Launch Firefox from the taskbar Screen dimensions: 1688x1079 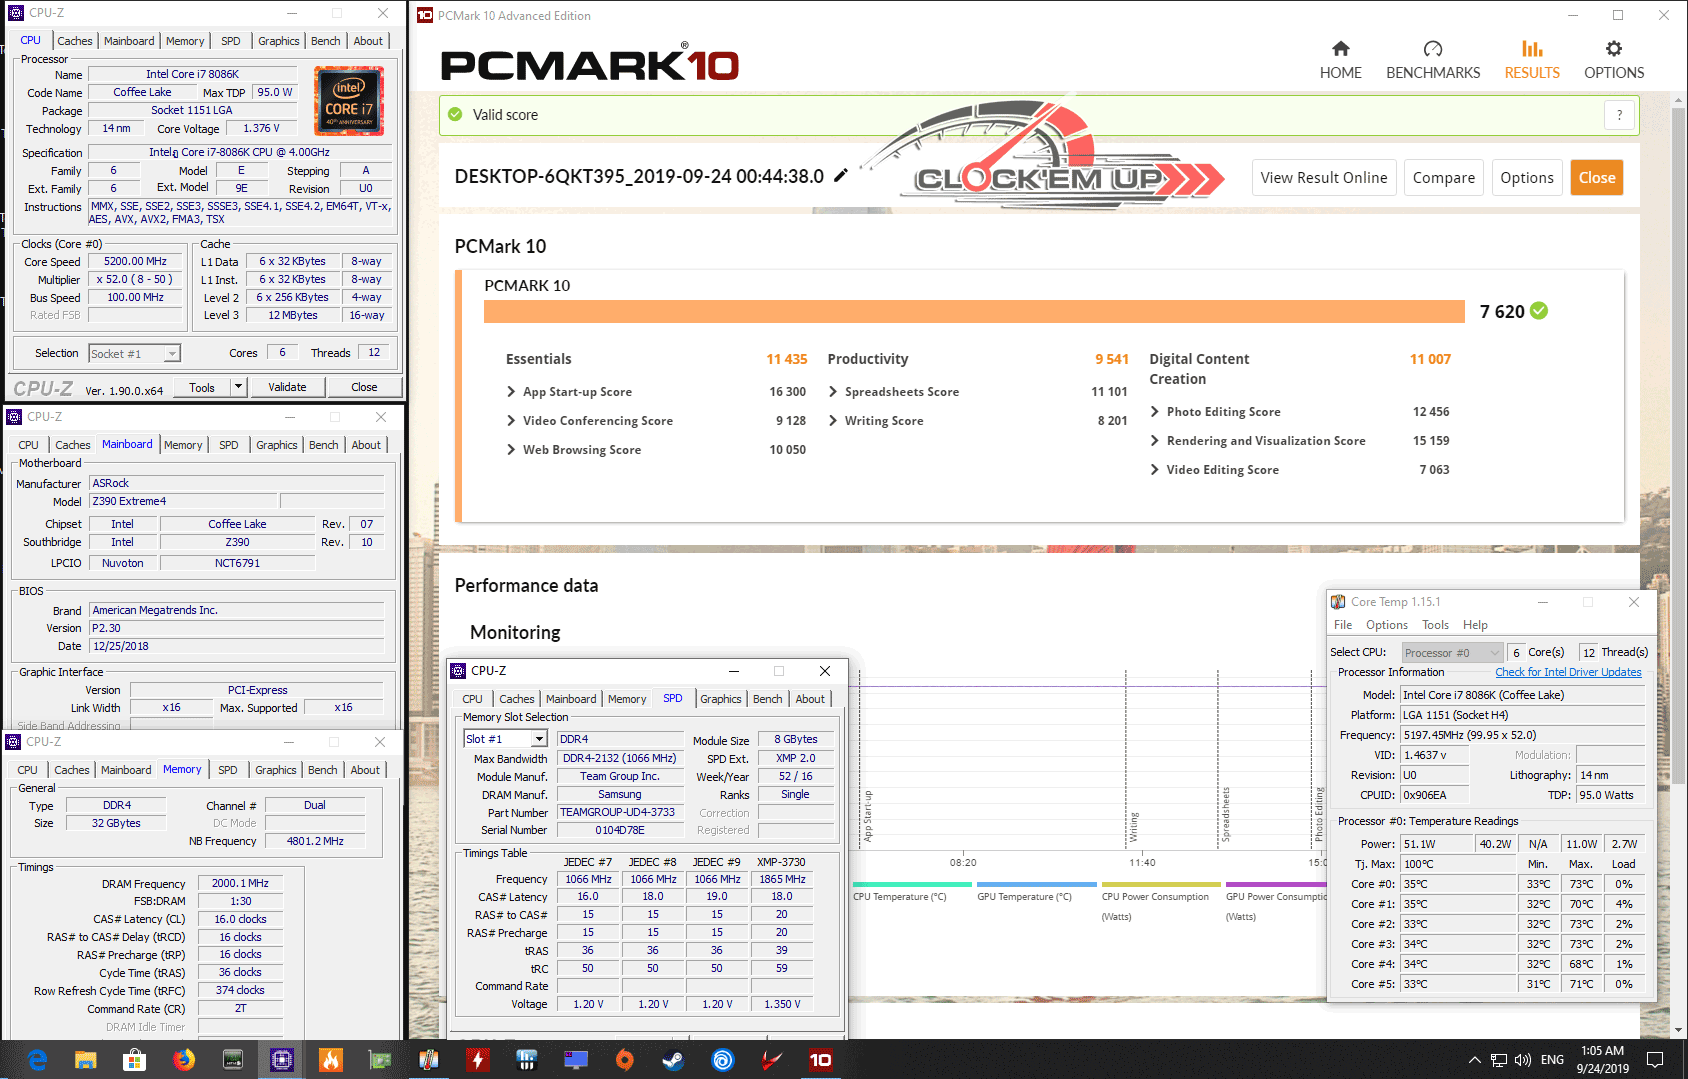[x=183, y=1060]
